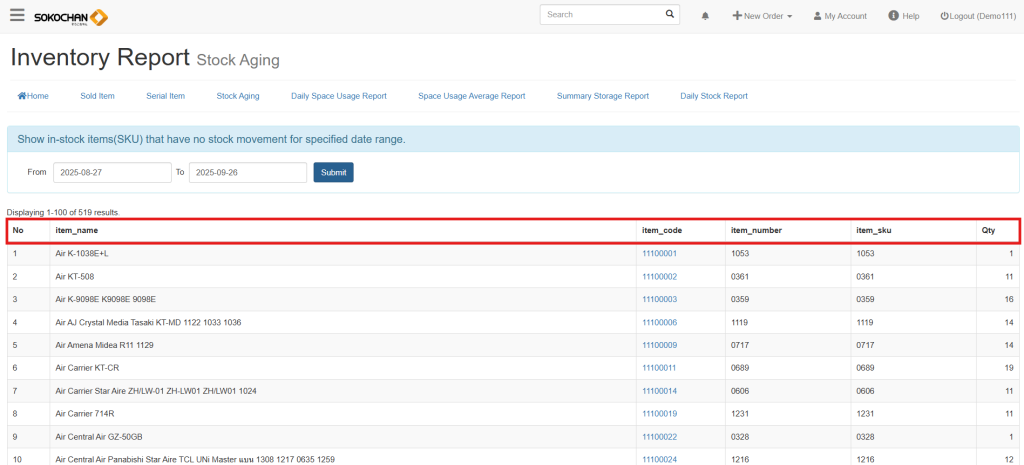Expand the New Order dropdown
1024x465 pixels.
click(762, 16)
